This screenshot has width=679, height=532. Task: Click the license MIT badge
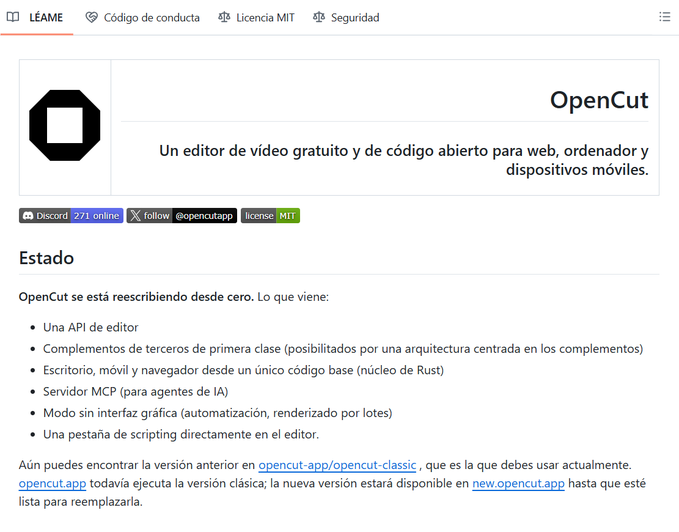click(270, 216)
